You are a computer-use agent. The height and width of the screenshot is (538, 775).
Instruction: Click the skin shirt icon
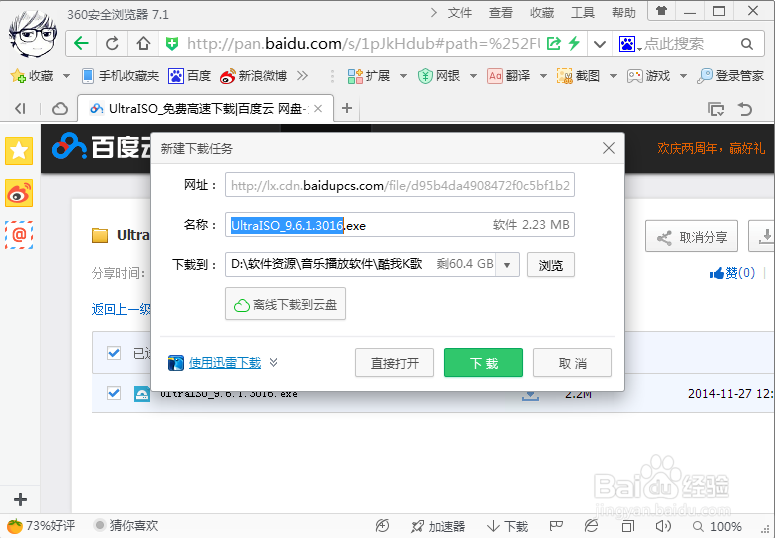tap(661, 11)
